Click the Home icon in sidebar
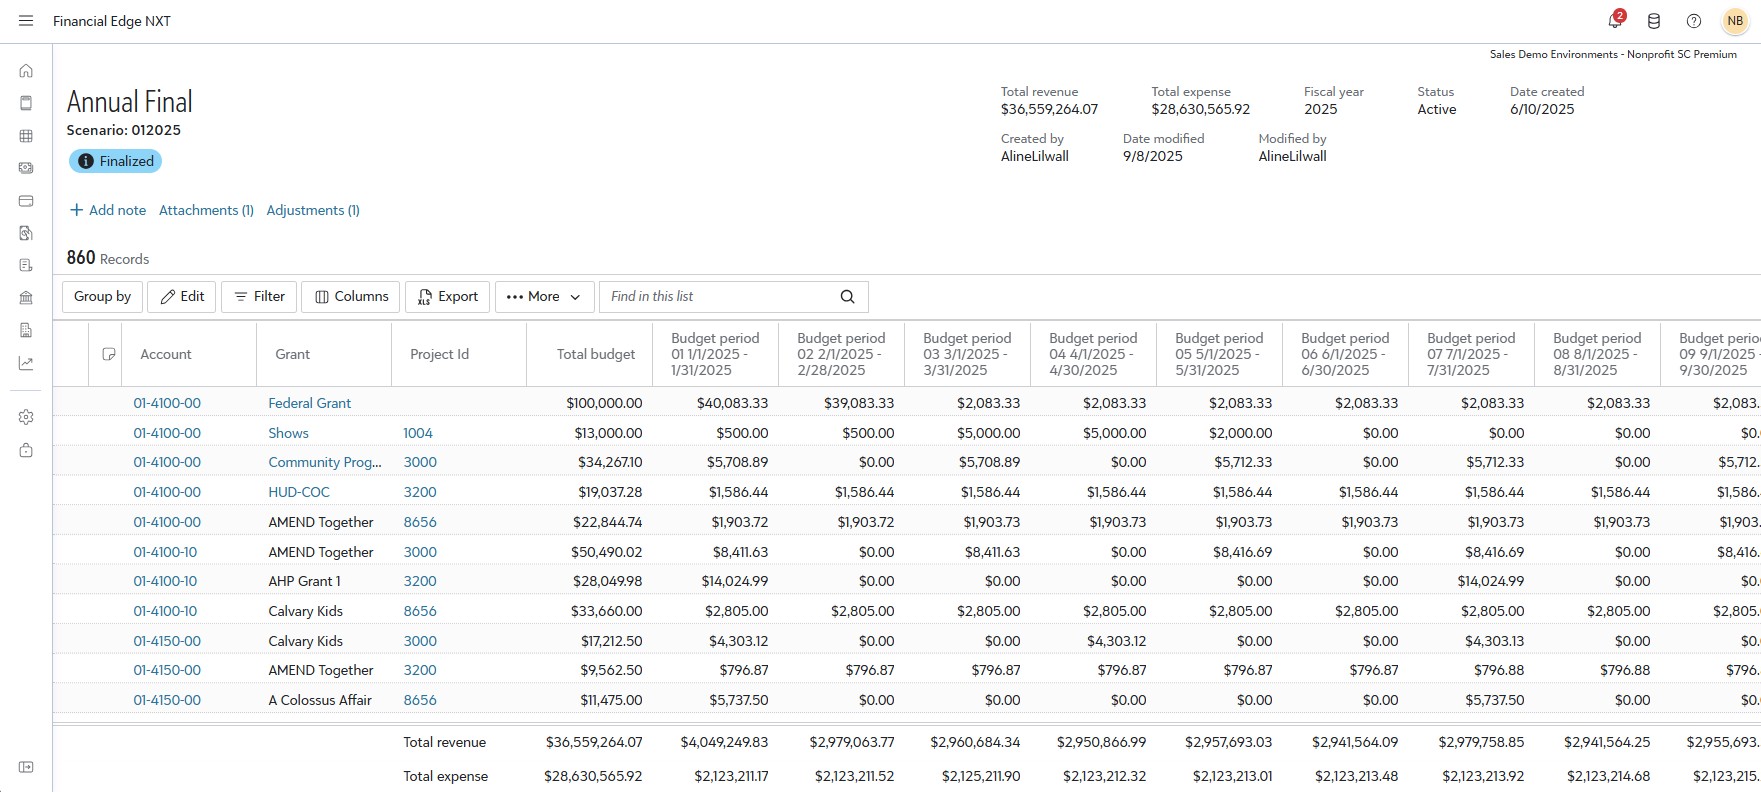 point(26,71)
